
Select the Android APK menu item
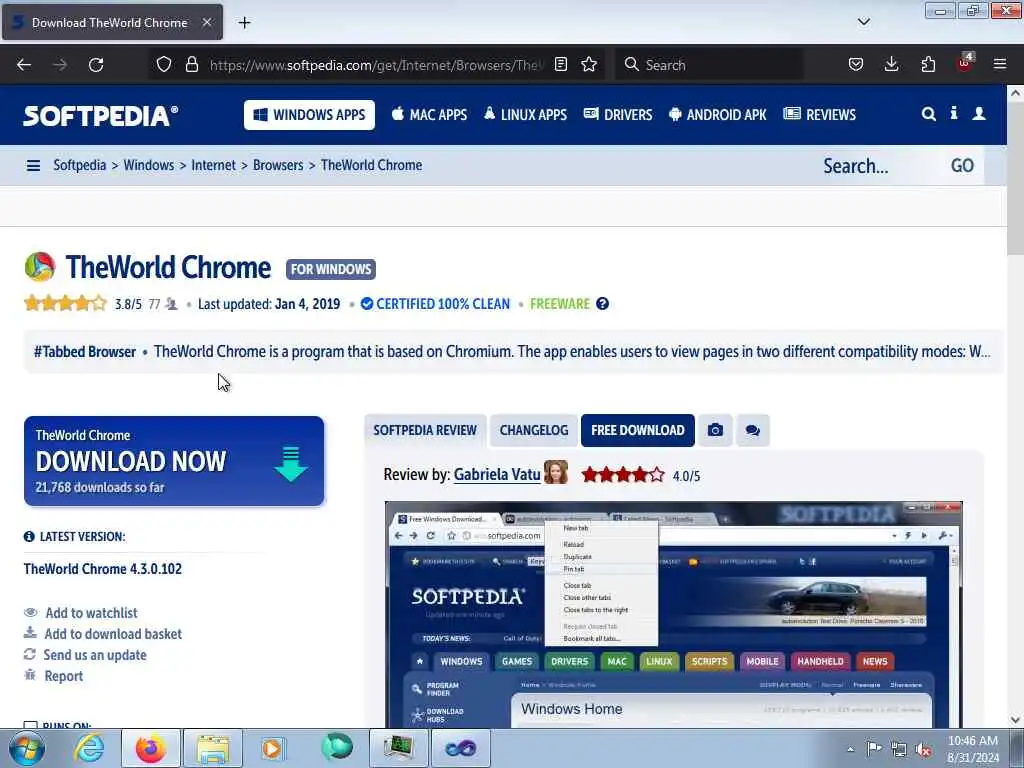click(717, 115)
